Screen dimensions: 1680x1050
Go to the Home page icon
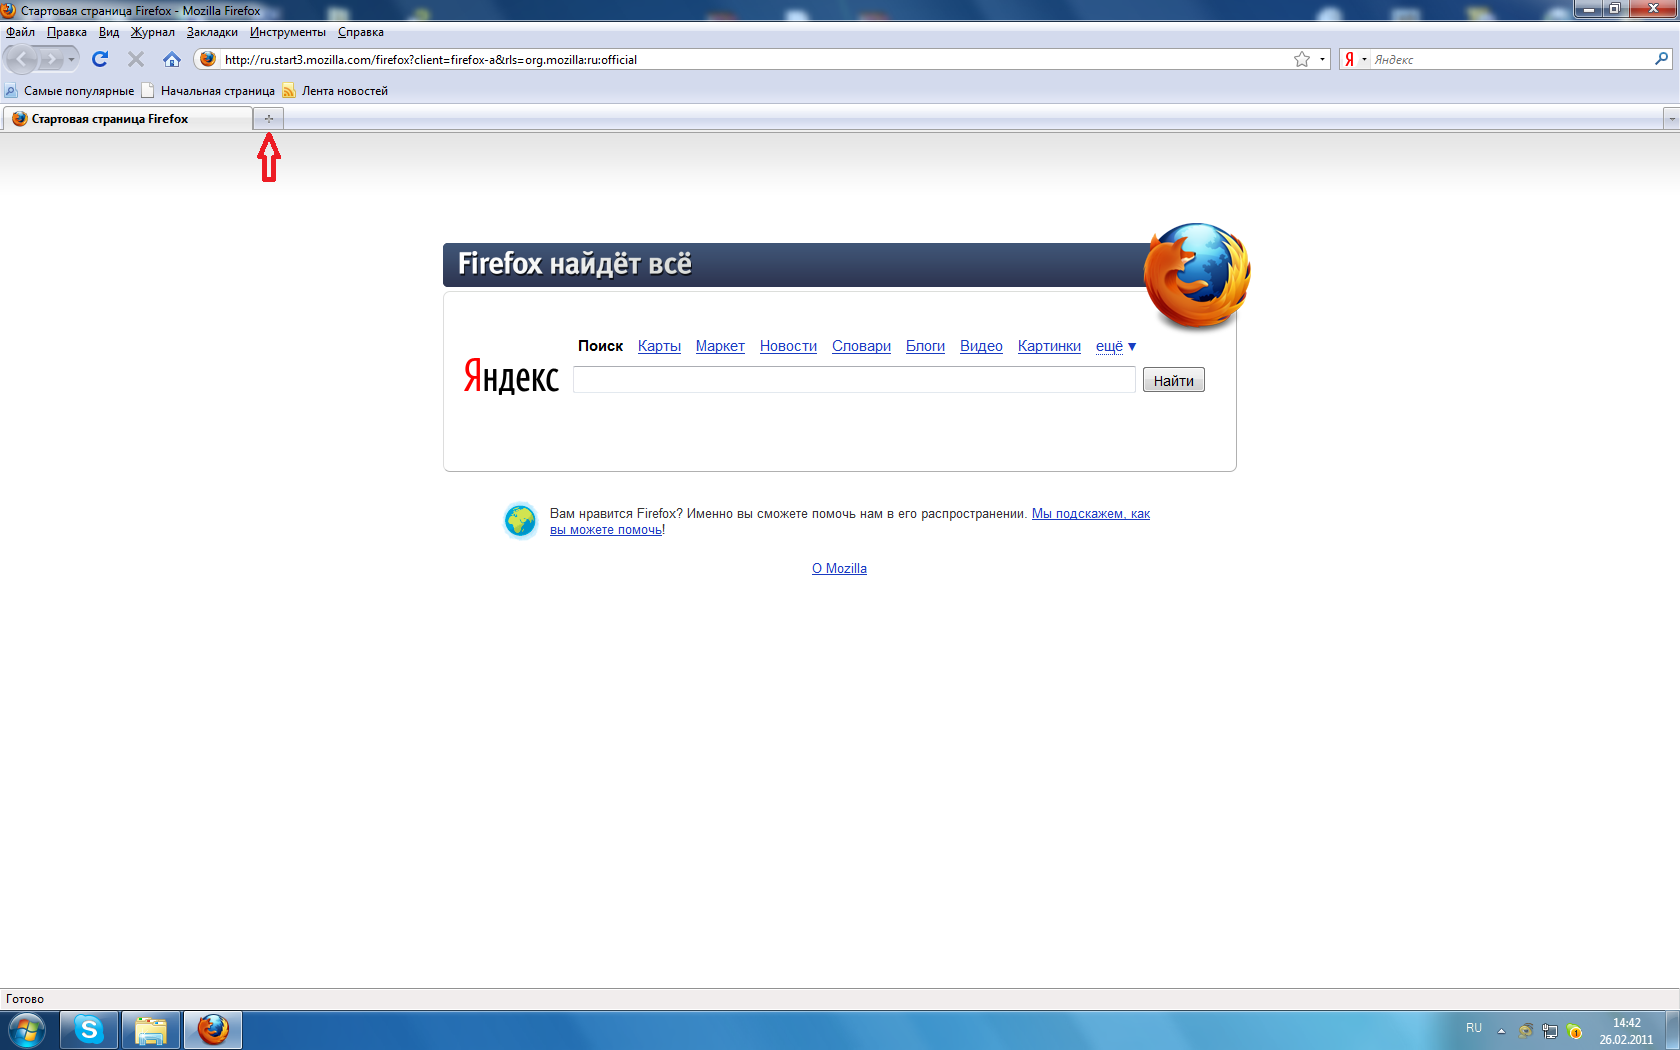(x=172, y=59)
